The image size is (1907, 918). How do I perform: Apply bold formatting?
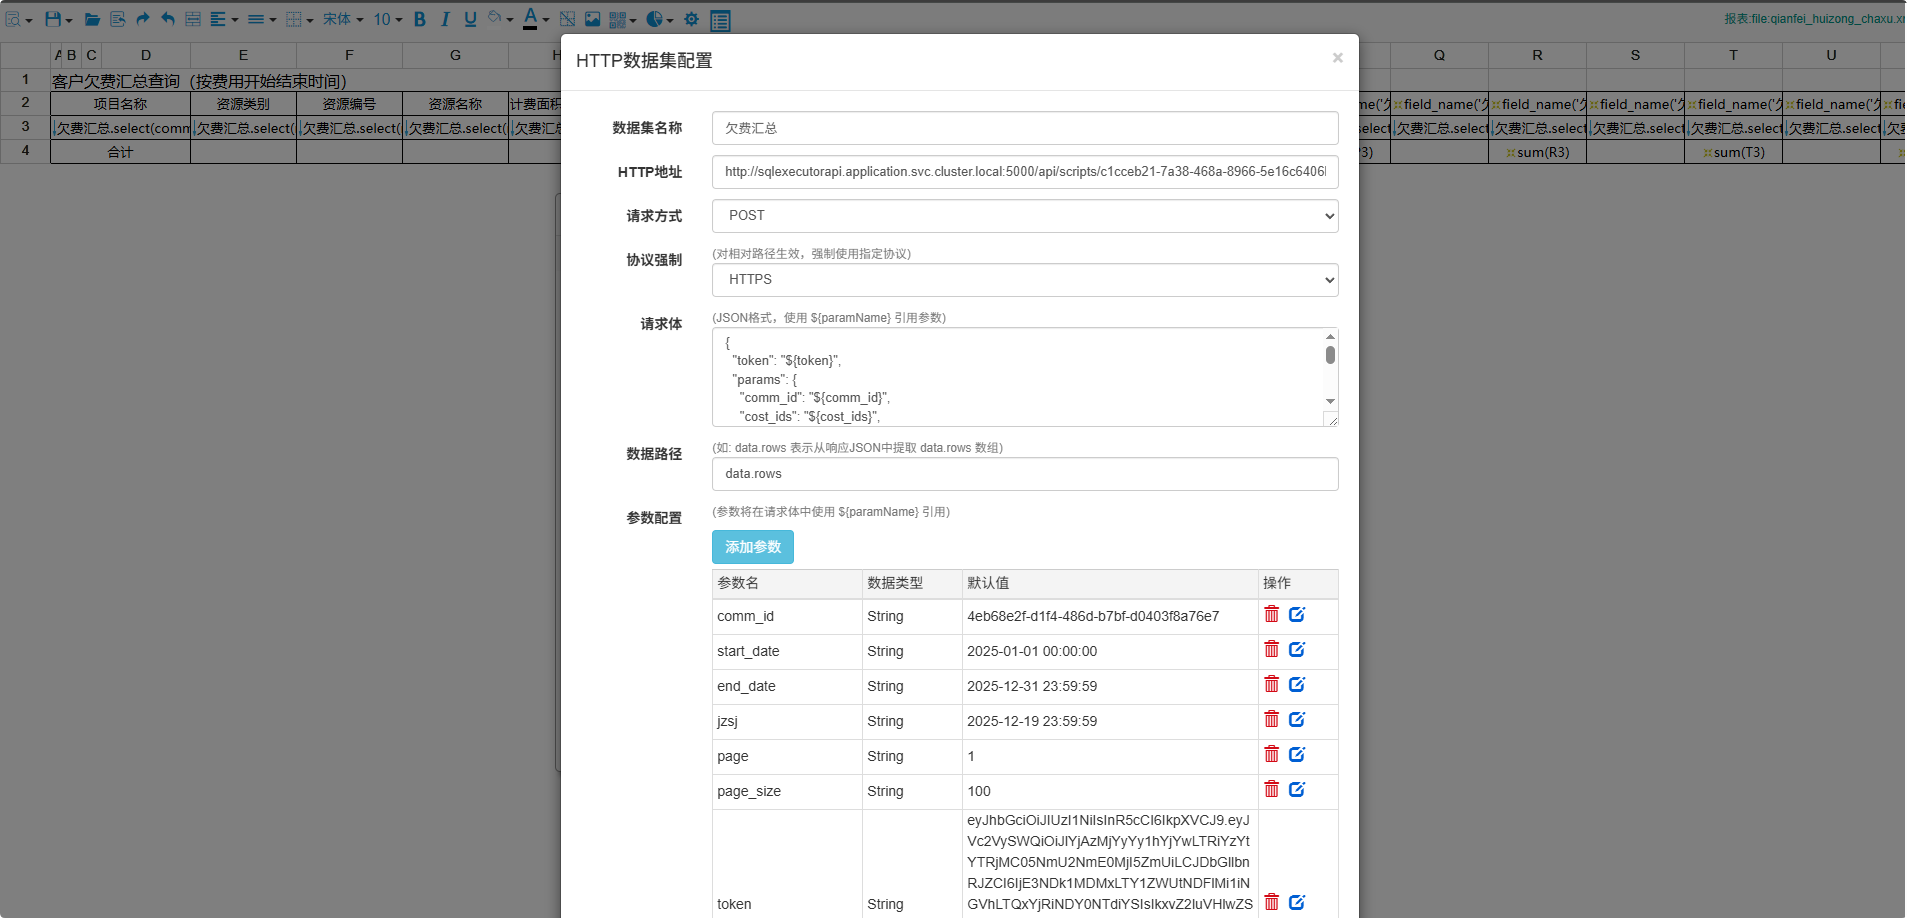point(420,19)
